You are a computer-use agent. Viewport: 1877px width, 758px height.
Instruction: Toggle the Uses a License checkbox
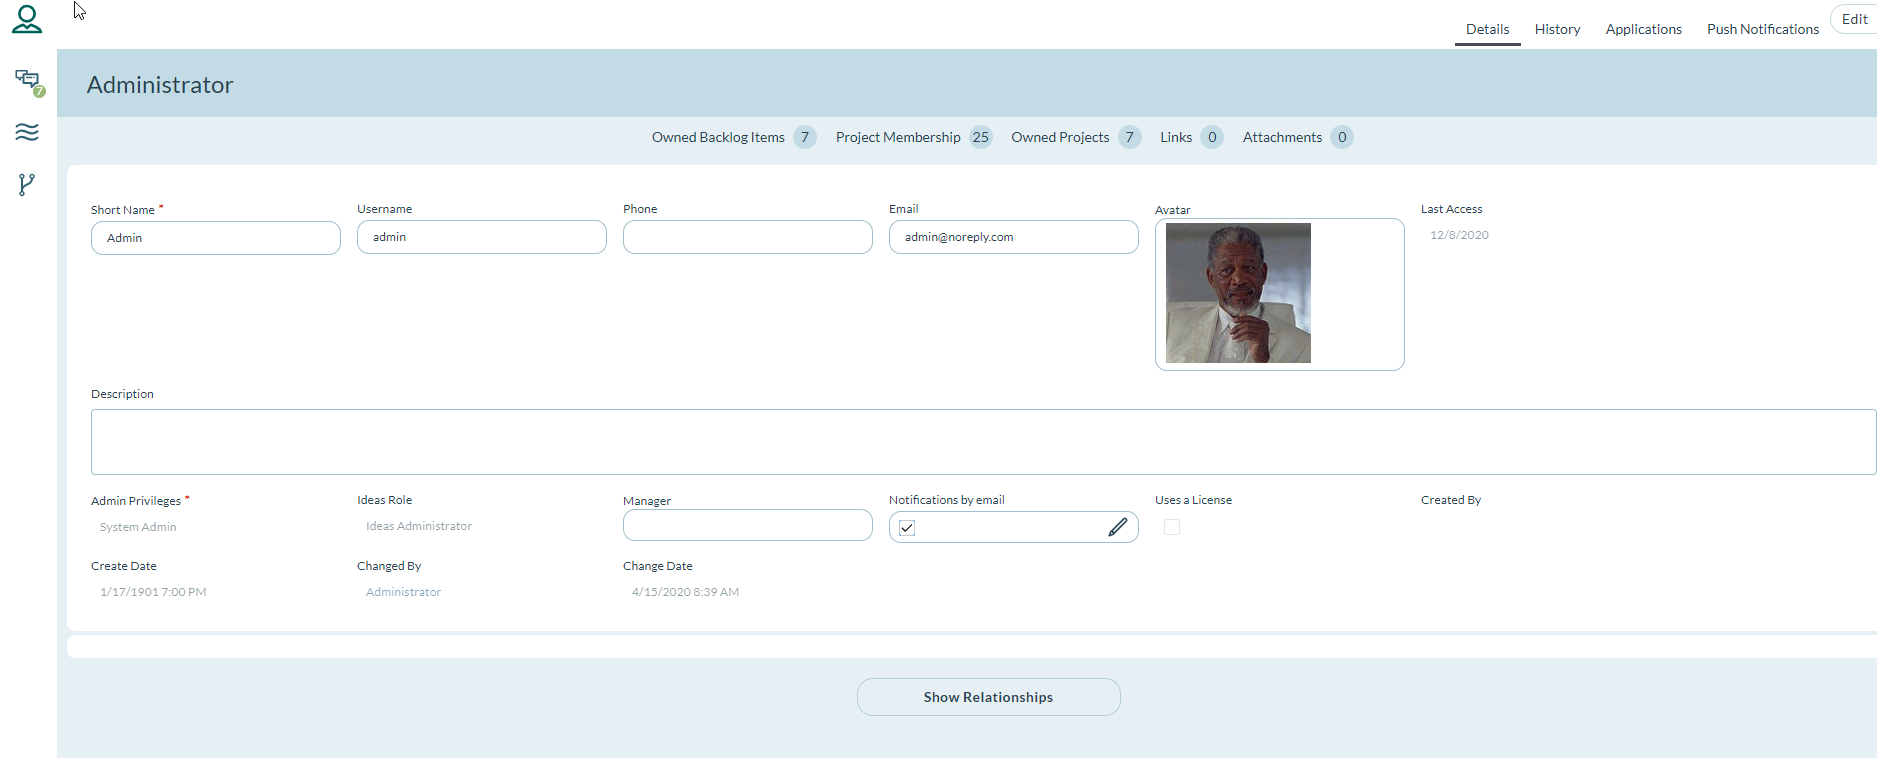pos(1172,527)
